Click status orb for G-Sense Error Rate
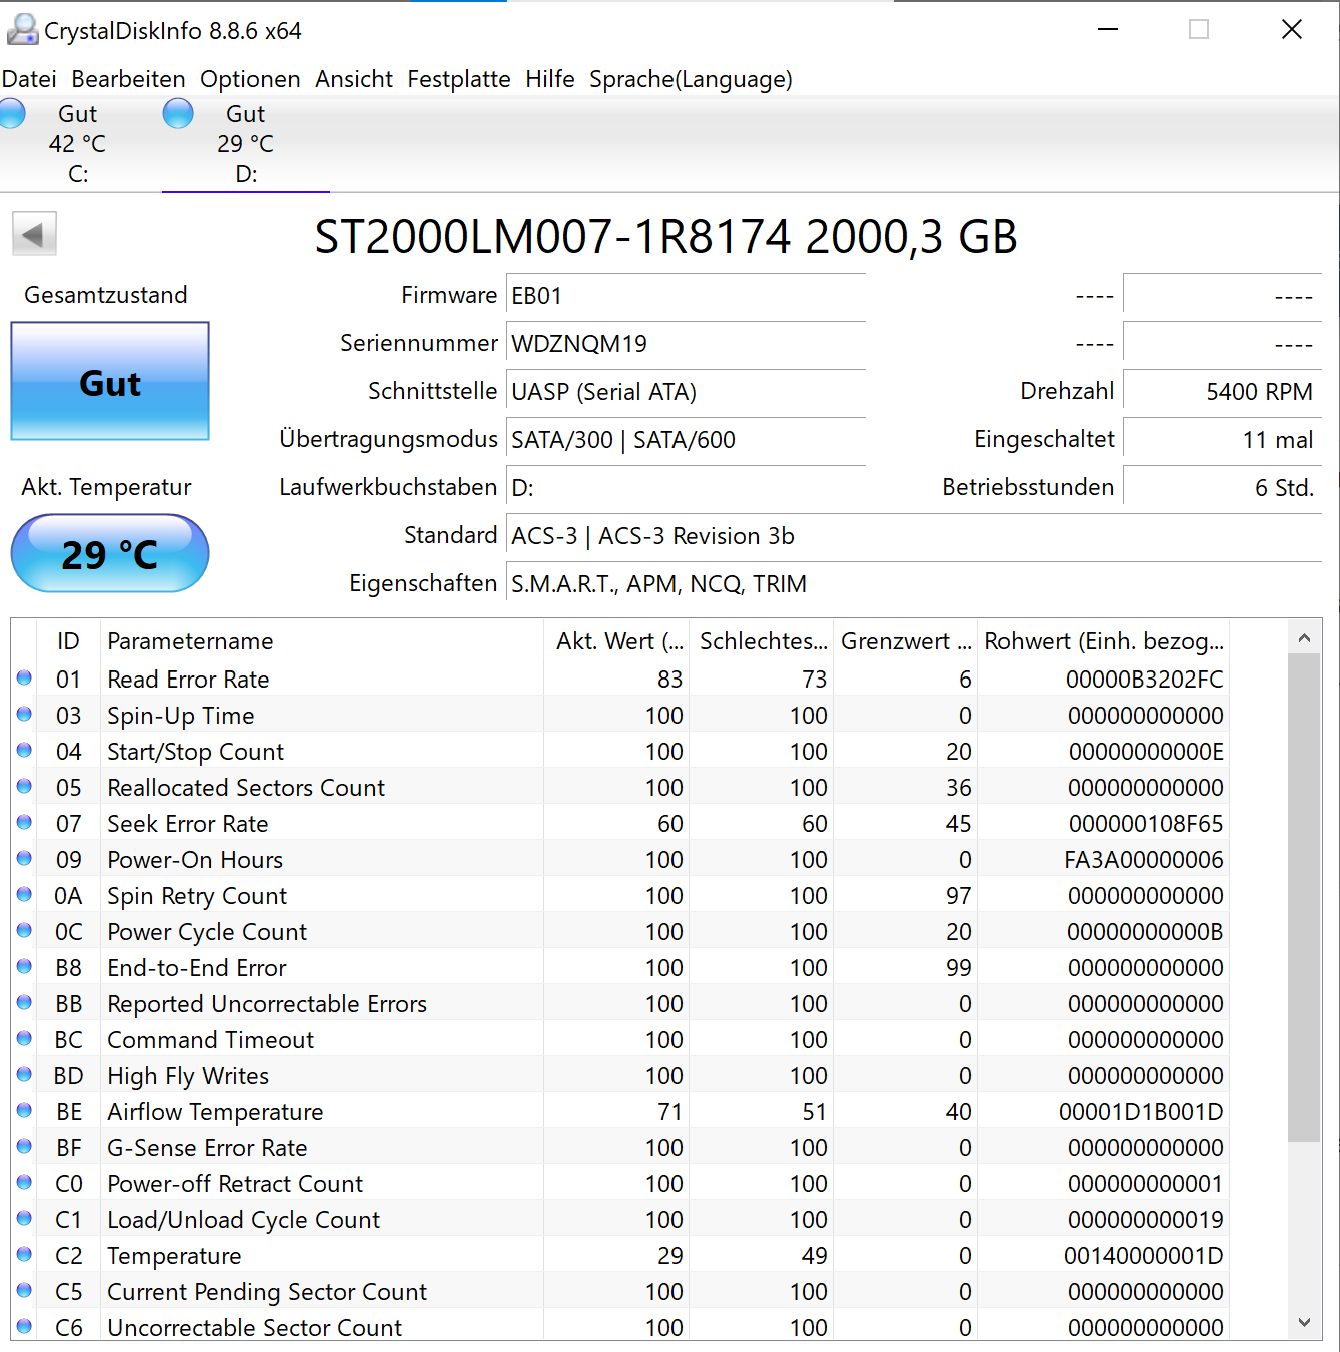The width and height of the screenshot is (1340, 1352). pos(24,1146)
